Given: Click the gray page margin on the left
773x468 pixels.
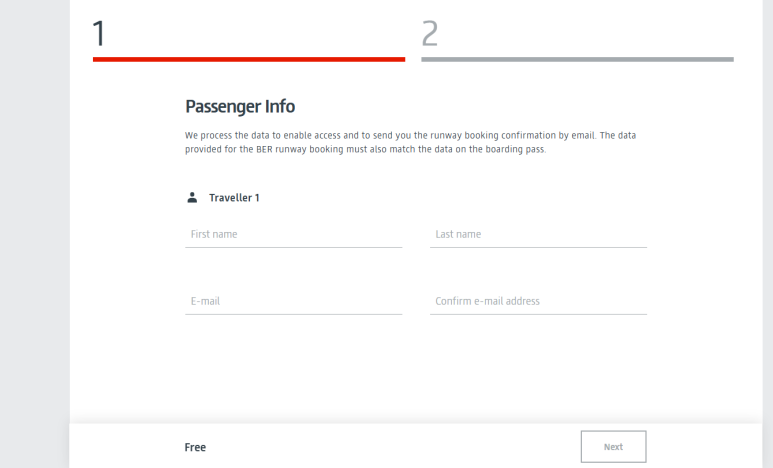Looking at the screenshot, I should click(x=35, y=234).
